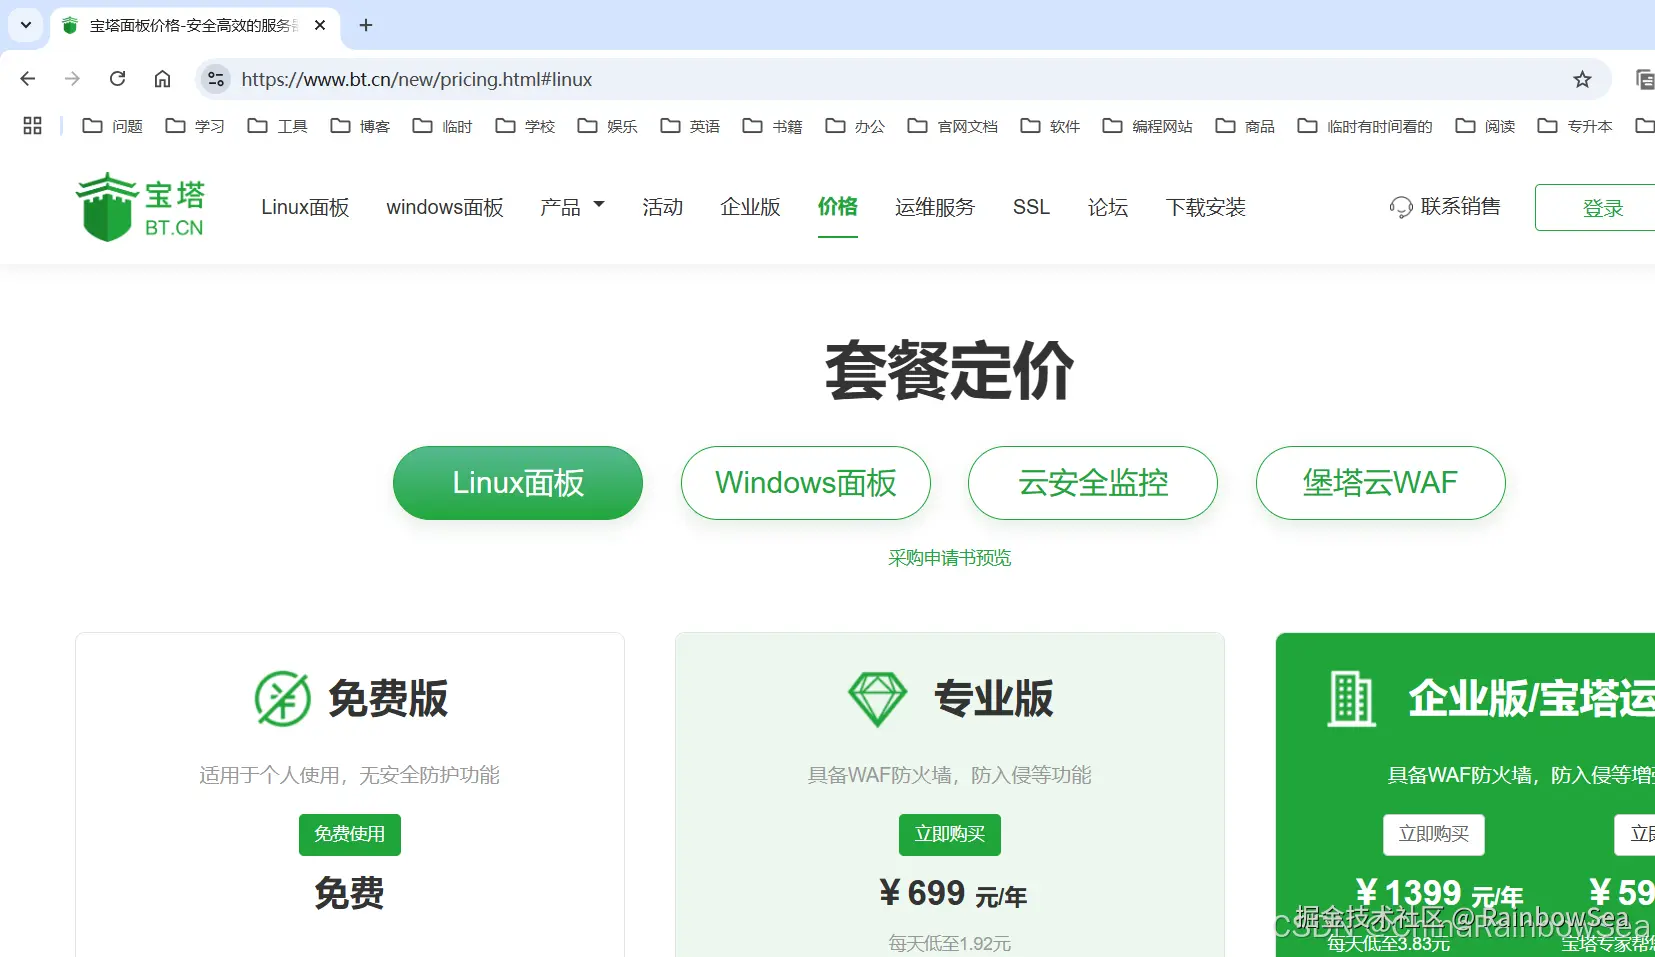Reload the page using the refresh icon
This screenshot has width=1655, height=957.
[x=117, y=79]
